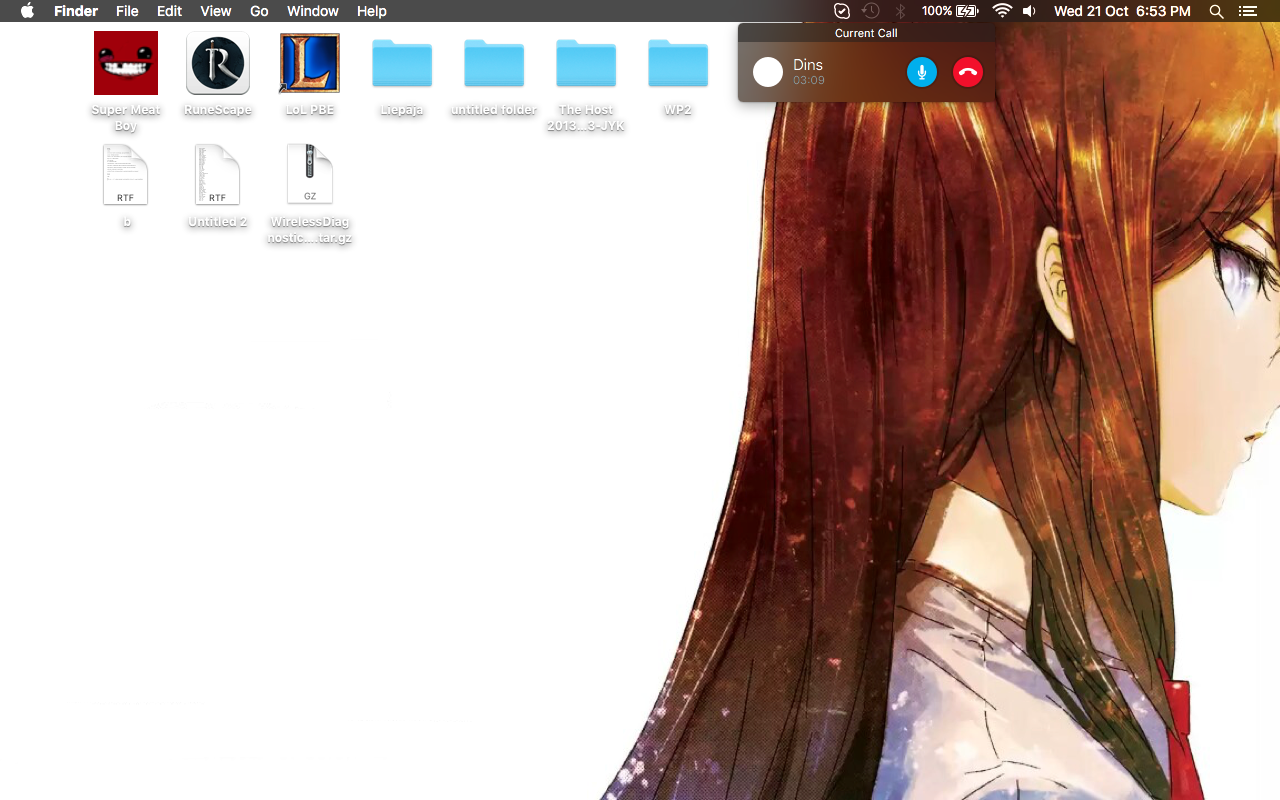This screenshot has height=800, width=1280.
Task: Select the Untitled 2 RTF document
Action: click(x=218, y=175)
